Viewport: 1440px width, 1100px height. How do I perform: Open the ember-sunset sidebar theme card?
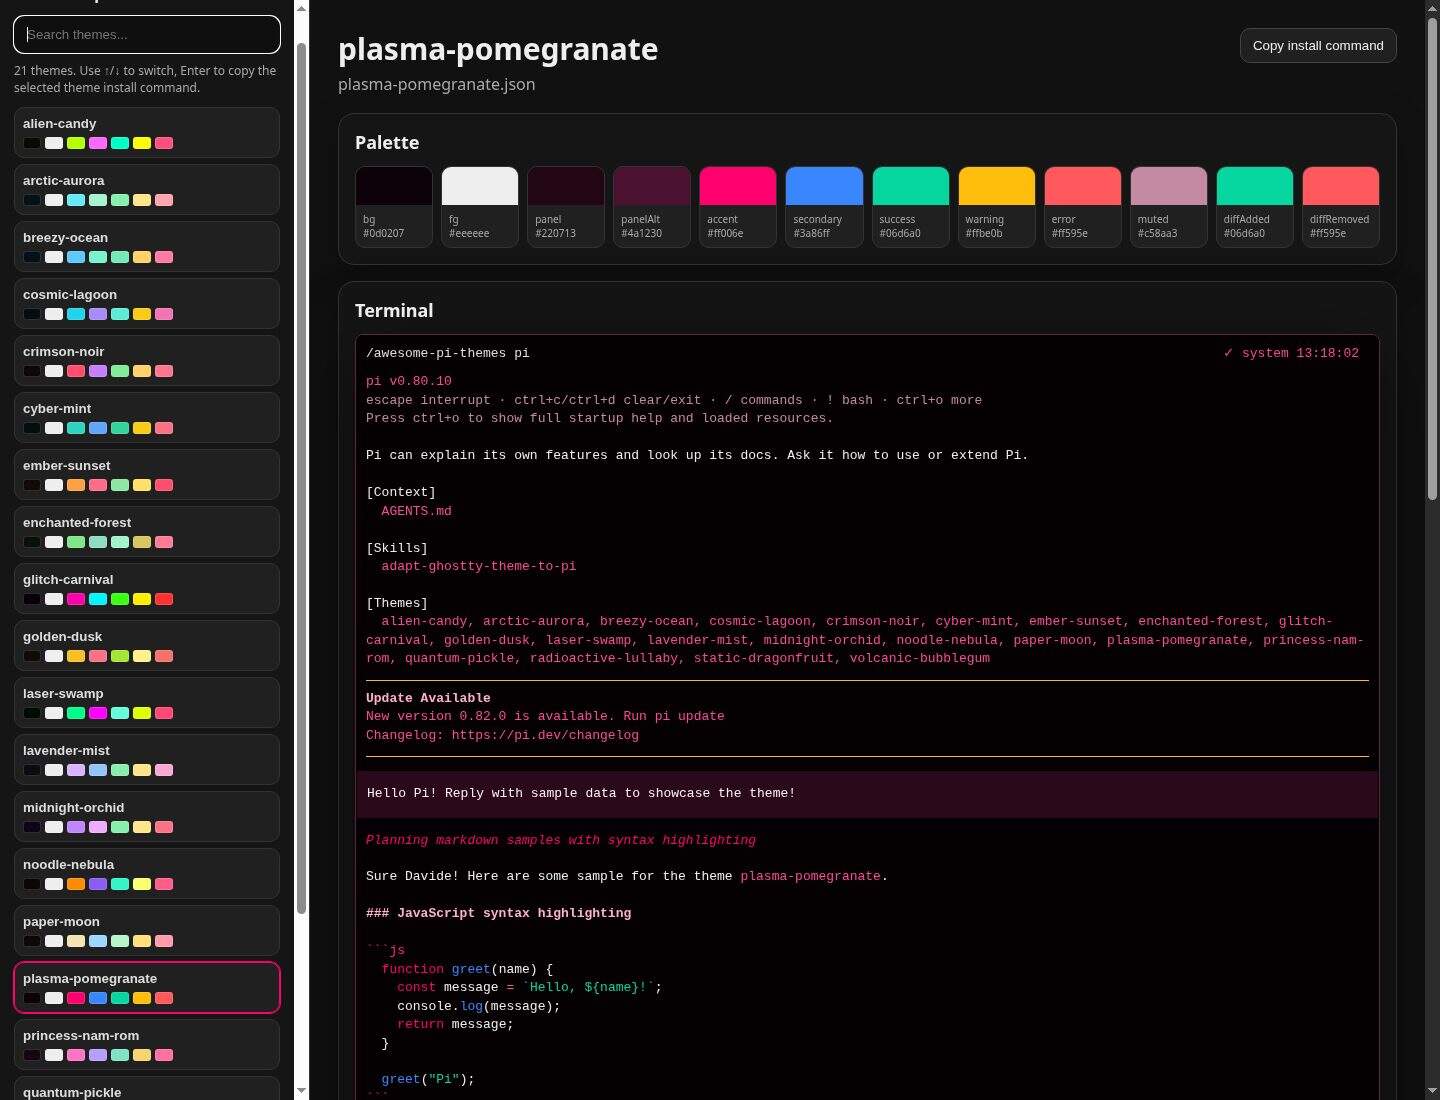147,474
